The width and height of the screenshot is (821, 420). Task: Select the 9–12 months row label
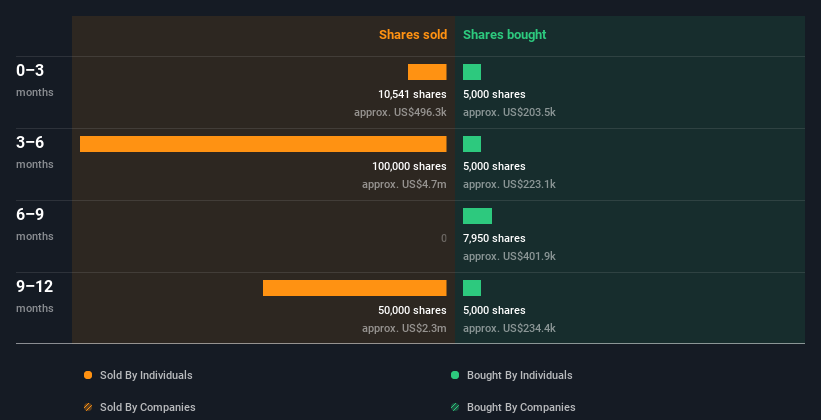click(35, 296)
